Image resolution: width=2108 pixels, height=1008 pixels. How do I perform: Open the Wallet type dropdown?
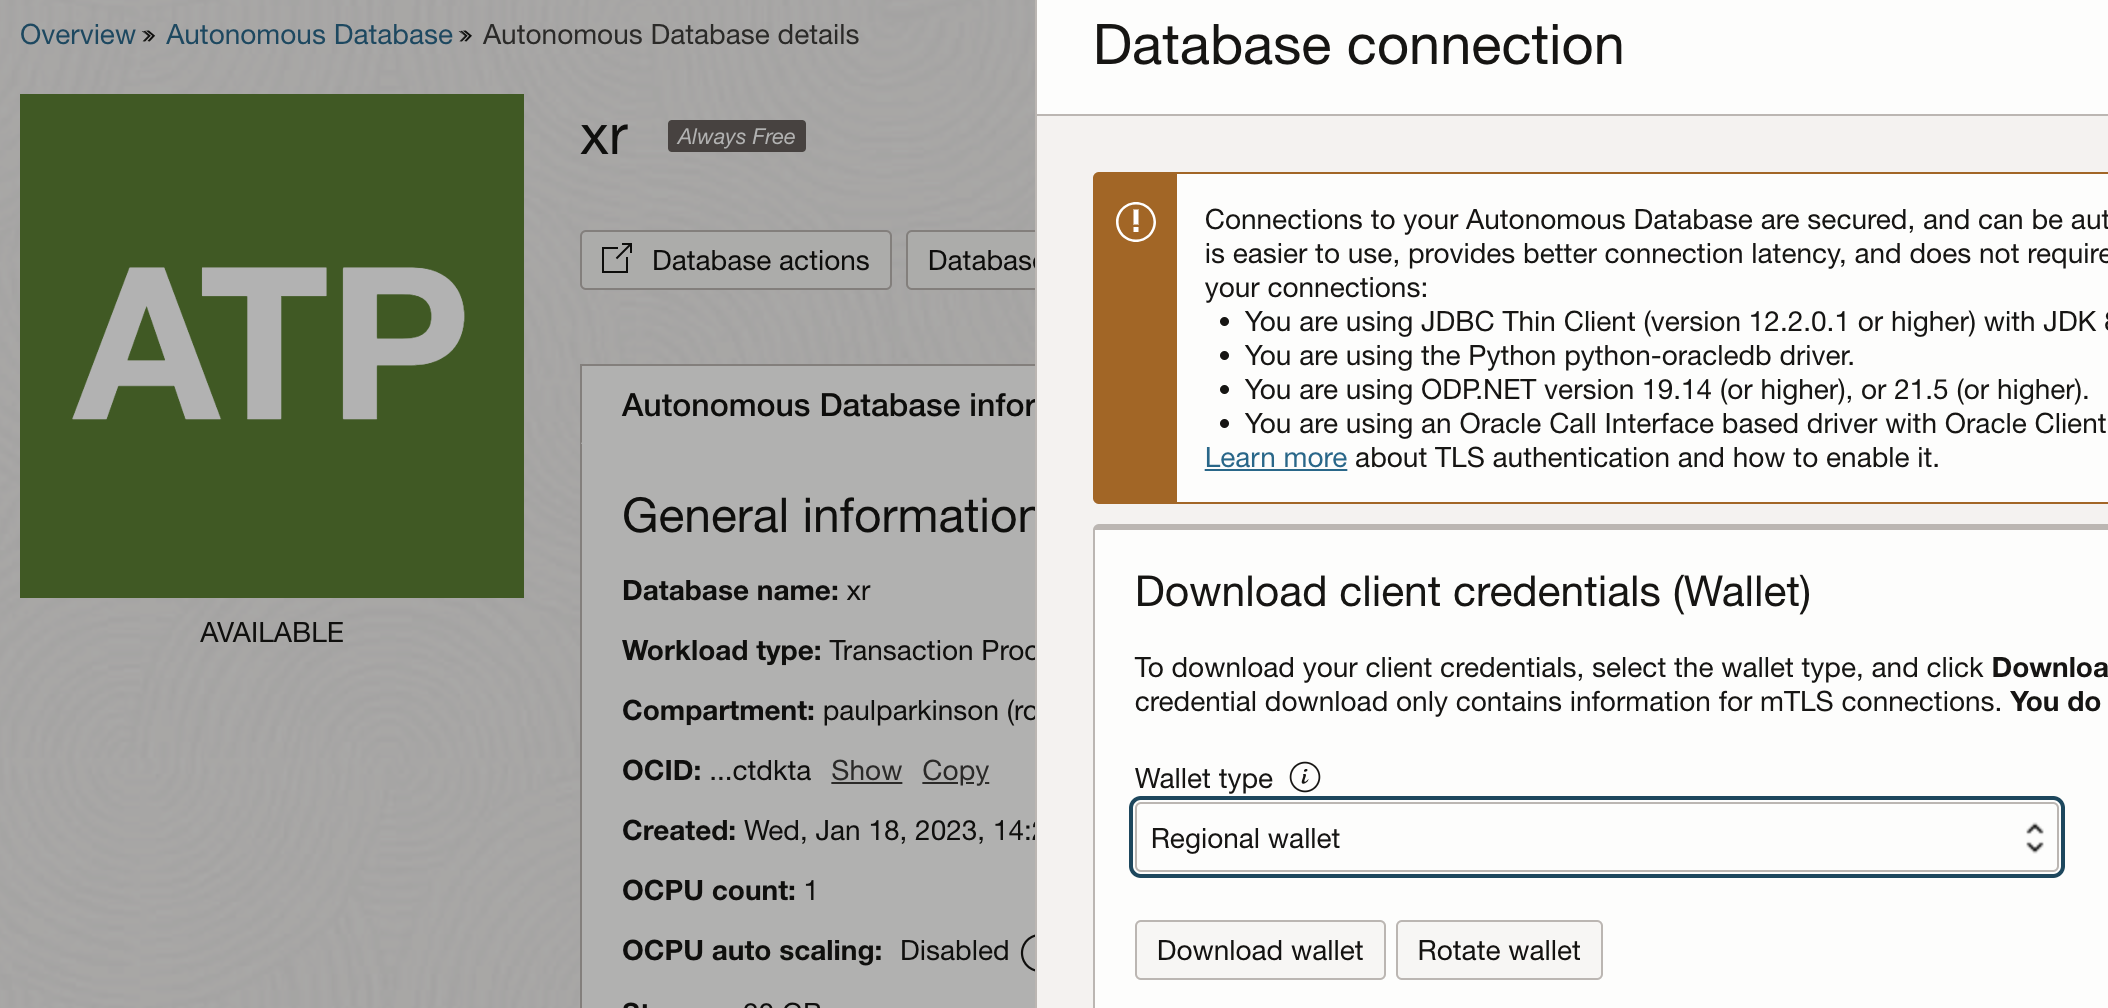pyautogui.click(x=1597, y=838)
